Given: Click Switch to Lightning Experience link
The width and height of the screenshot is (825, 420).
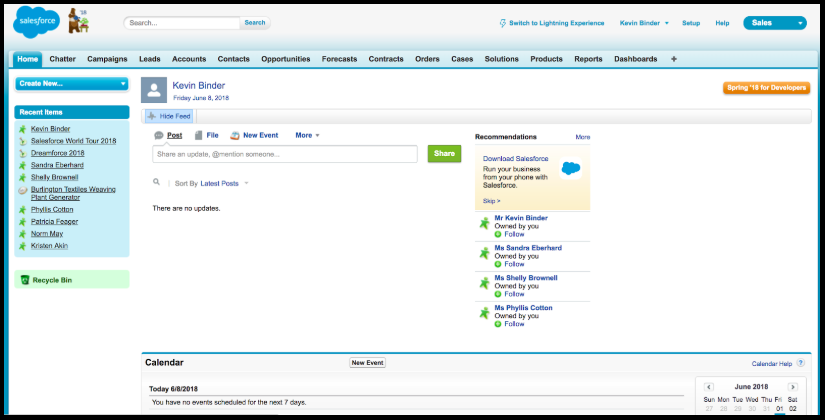Looking at the screenshot, I should (556, 23).
